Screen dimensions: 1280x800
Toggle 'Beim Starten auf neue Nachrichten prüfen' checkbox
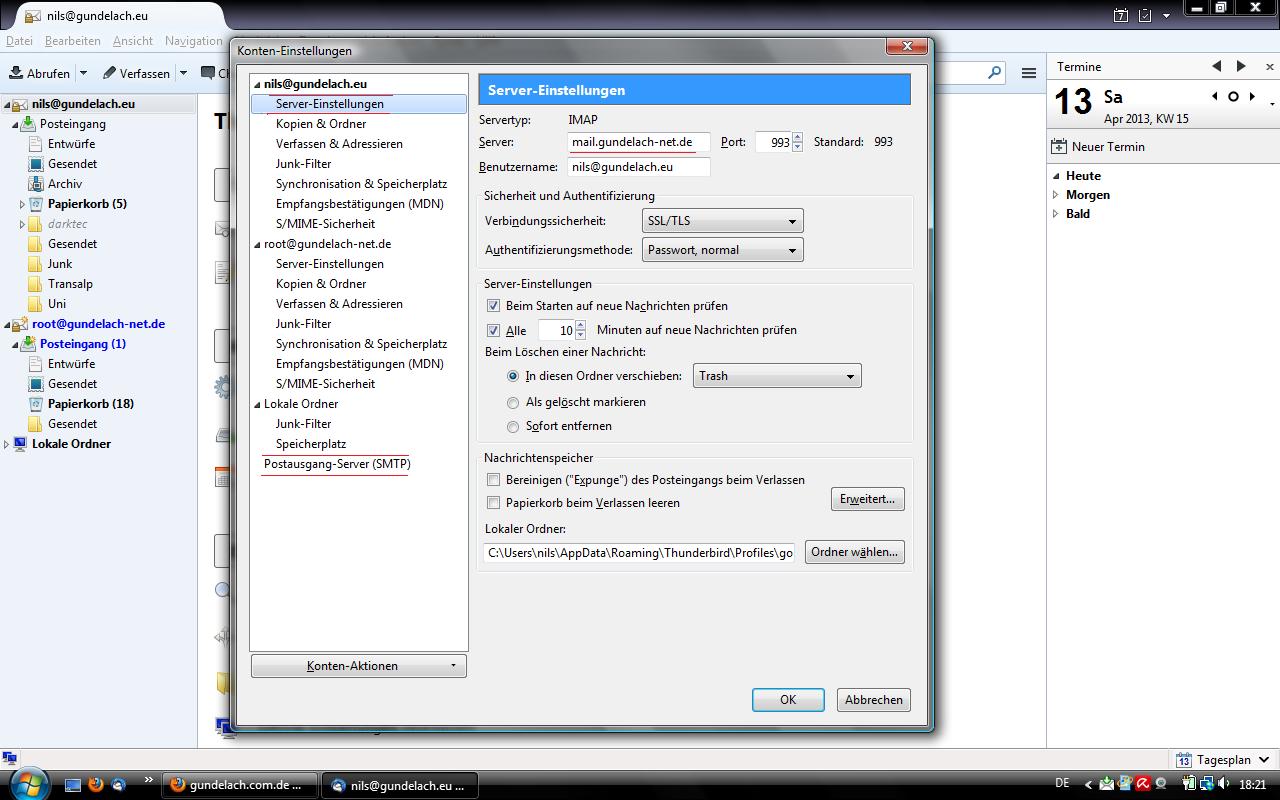click(x=493, y=306)
